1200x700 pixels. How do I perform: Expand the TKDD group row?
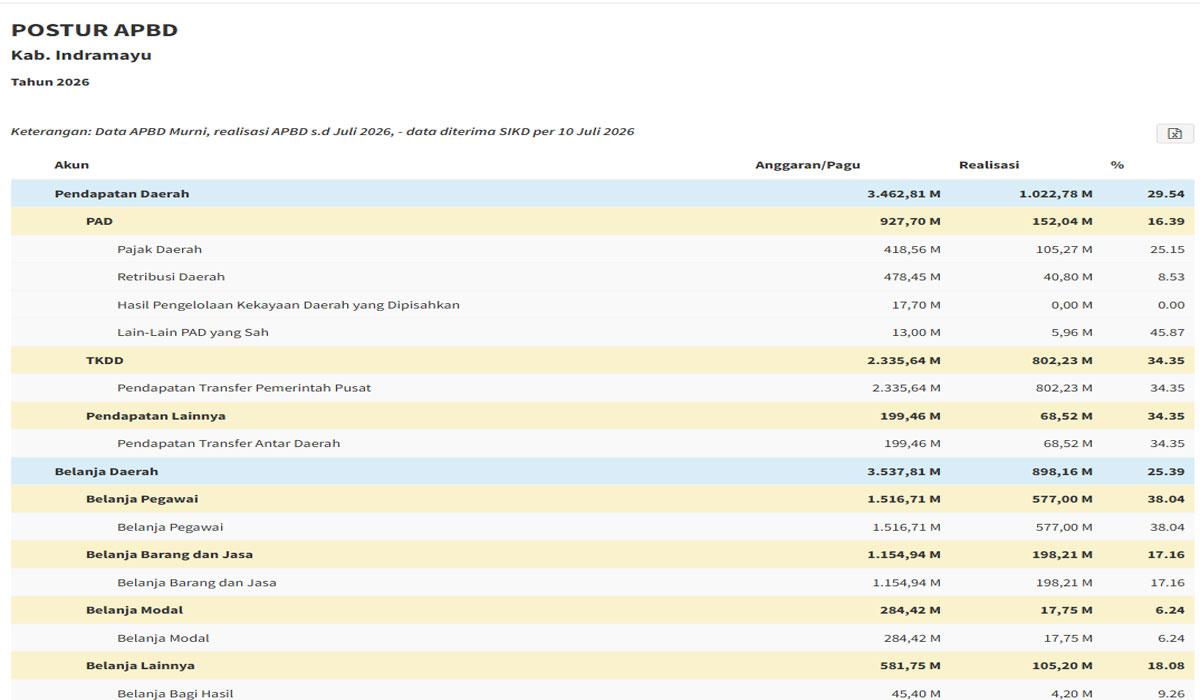click(x=603, y=360)
